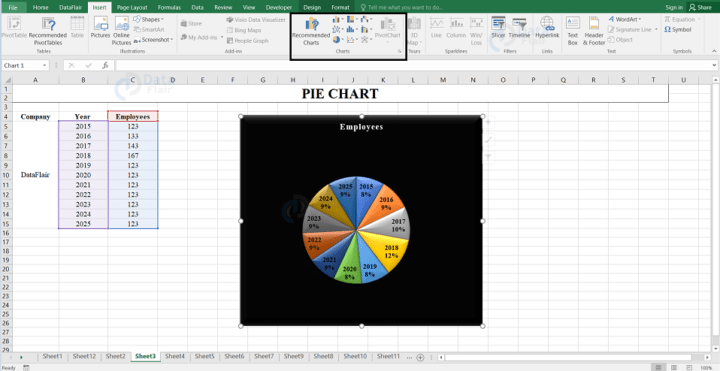Click Sign in
This screenshot has width=720, height=371.
[674, 7]
